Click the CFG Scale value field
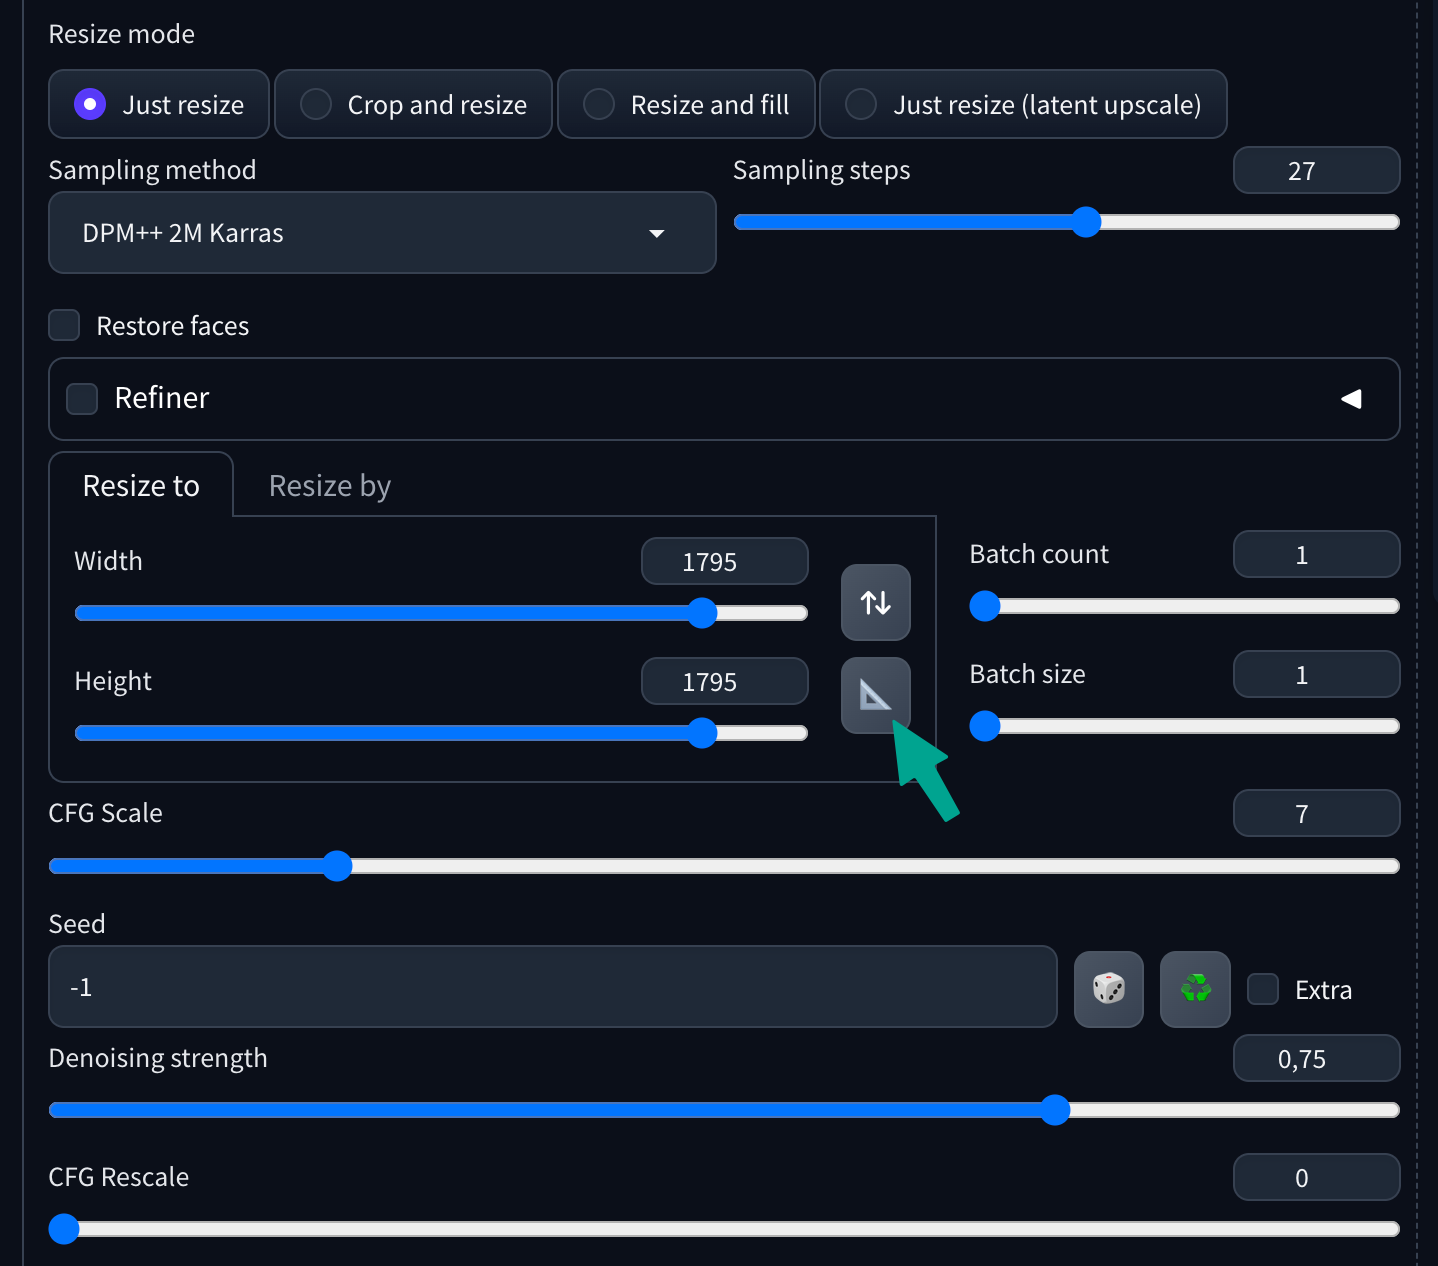 click(x=1316, y=813)
